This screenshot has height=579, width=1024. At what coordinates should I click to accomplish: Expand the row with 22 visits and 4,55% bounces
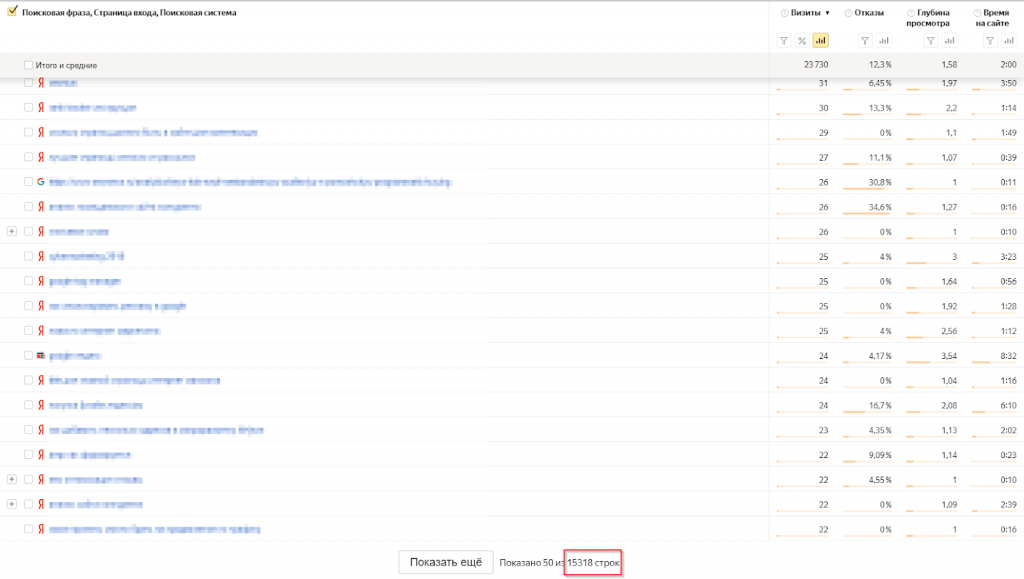[12, 479]
